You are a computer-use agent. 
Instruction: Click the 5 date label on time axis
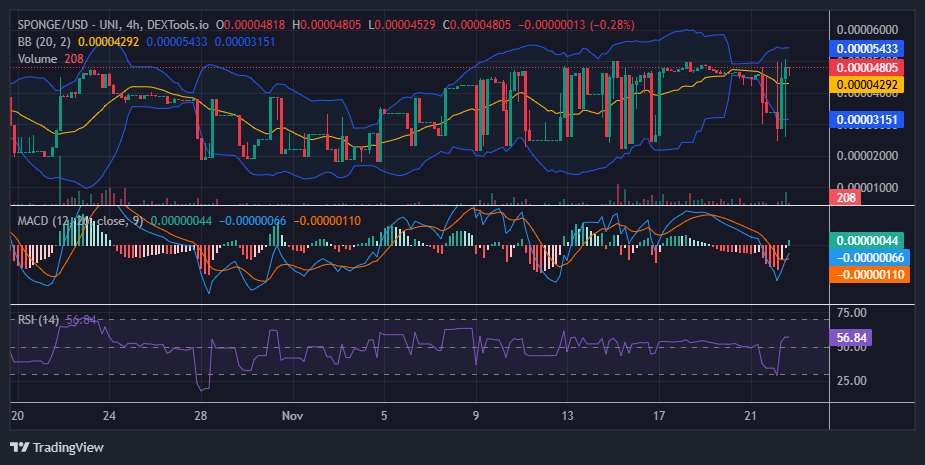click(x=384, y=416)
